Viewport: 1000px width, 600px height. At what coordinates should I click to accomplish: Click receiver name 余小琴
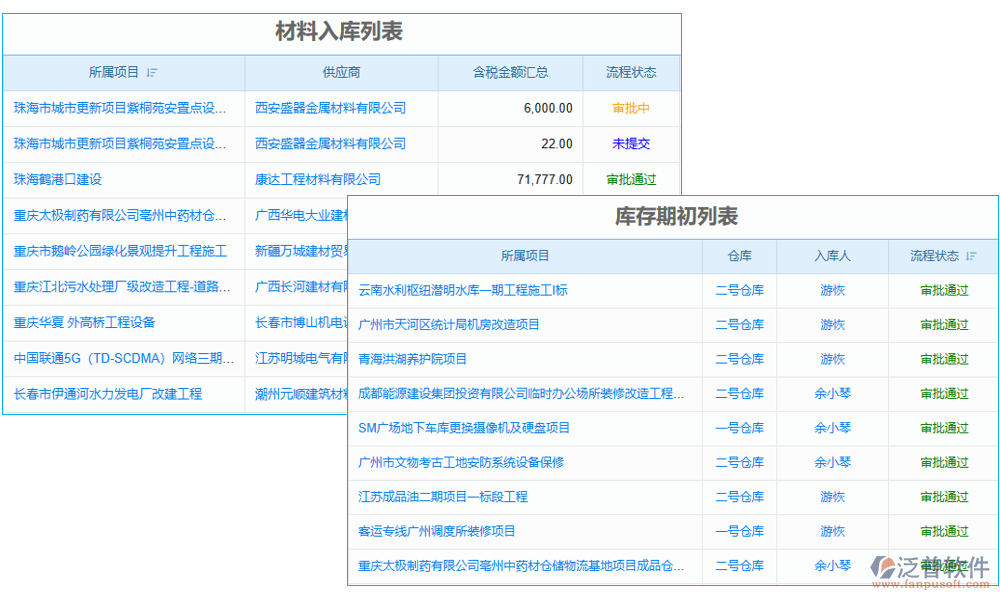pos(833,393)
